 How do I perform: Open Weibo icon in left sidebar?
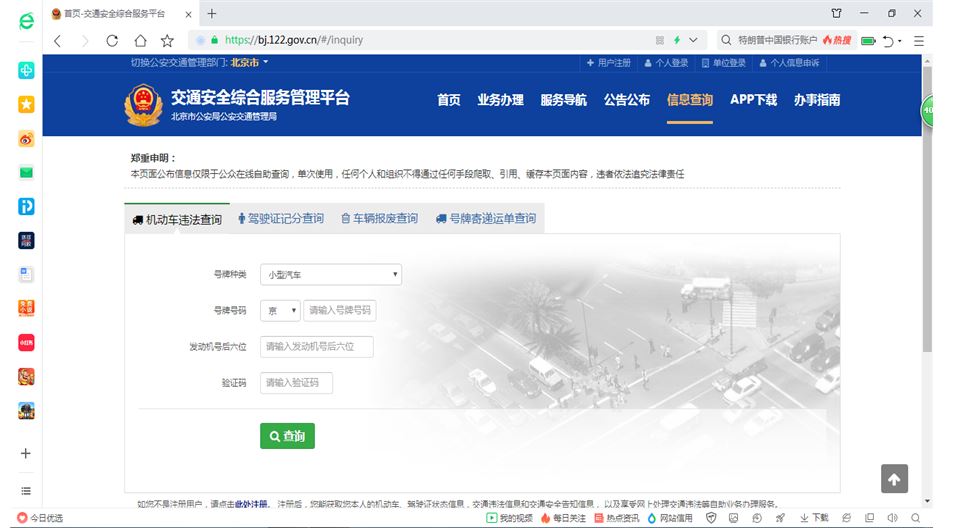[26, 139]
